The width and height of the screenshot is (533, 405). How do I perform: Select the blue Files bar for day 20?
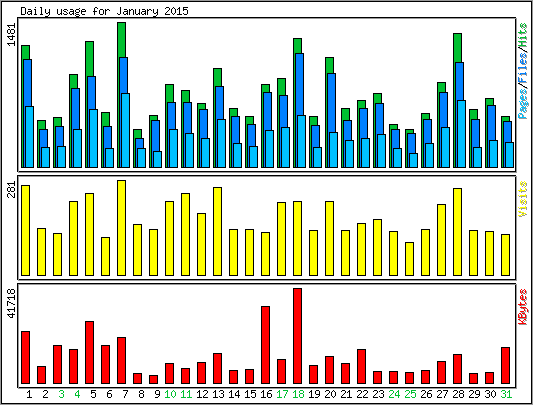[x=331, y=103]
